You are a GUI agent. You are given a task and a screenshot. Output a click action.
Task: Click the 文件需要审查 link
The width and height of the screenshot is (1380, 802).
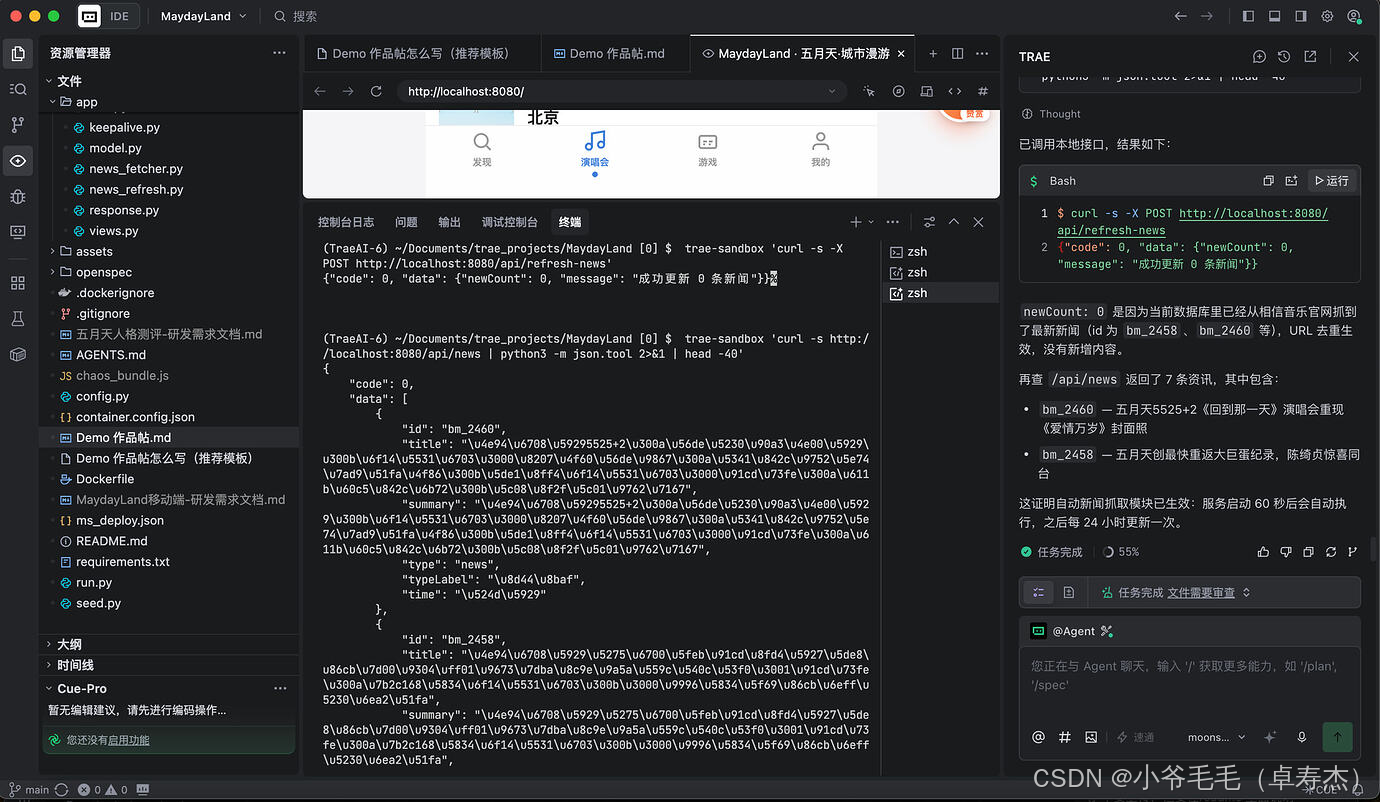1201,593
